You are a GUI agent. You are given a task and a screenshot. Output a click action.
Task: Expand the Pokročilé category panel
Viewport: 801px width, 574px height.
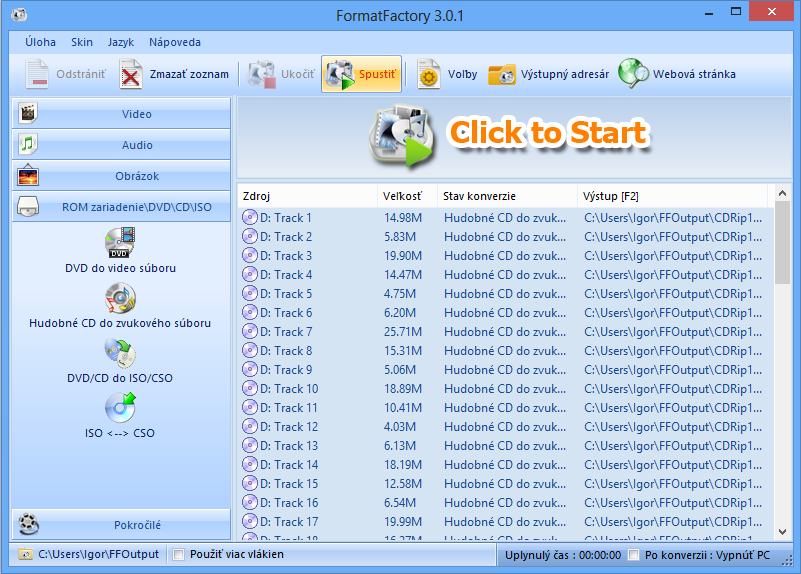121,524
